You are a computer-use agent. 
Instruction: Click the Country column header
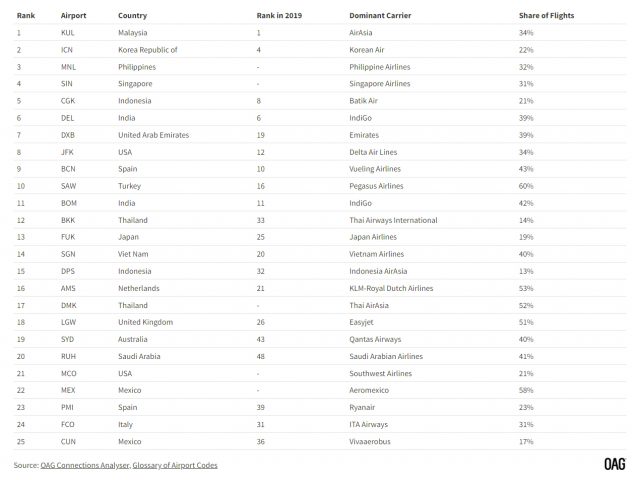(x=133, y=16)
